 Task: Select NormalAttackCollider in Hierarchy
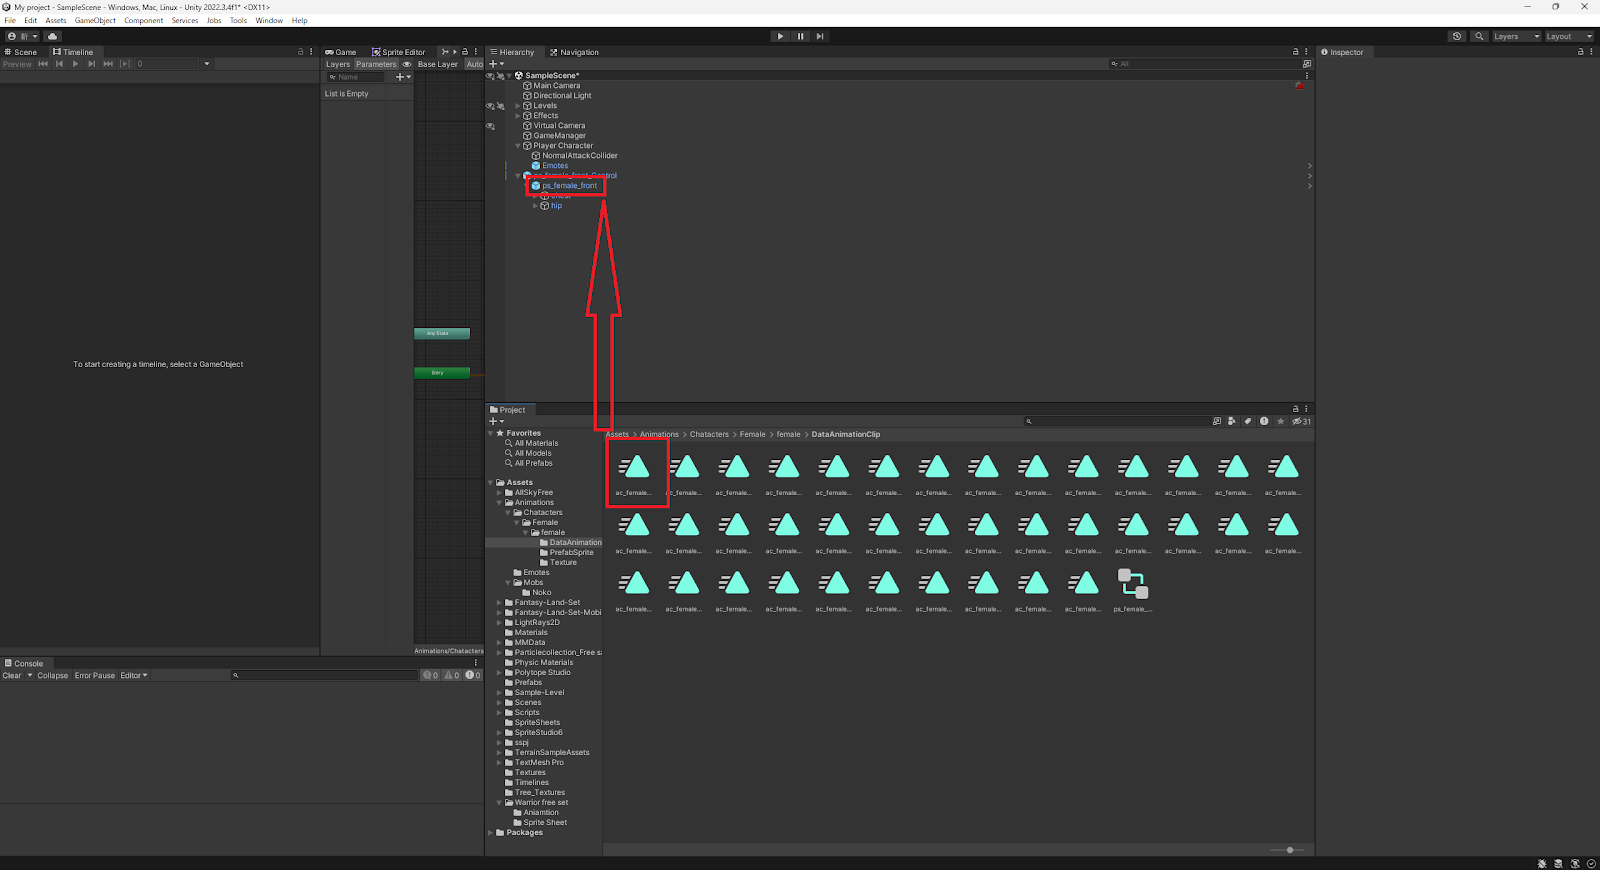click(x=580, y=155)
